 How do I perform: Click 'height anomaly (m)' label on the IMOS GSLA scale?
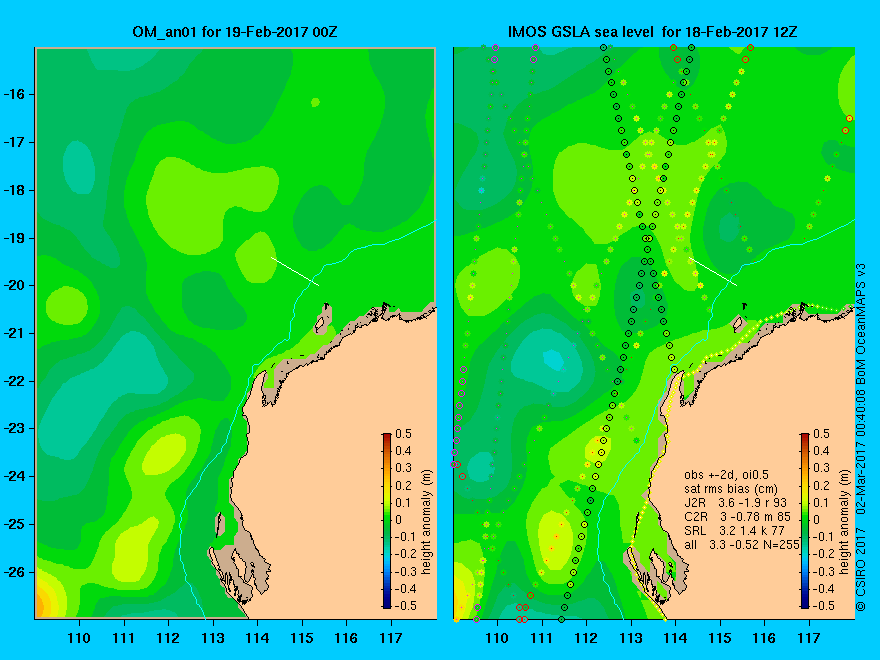(845, 521)
